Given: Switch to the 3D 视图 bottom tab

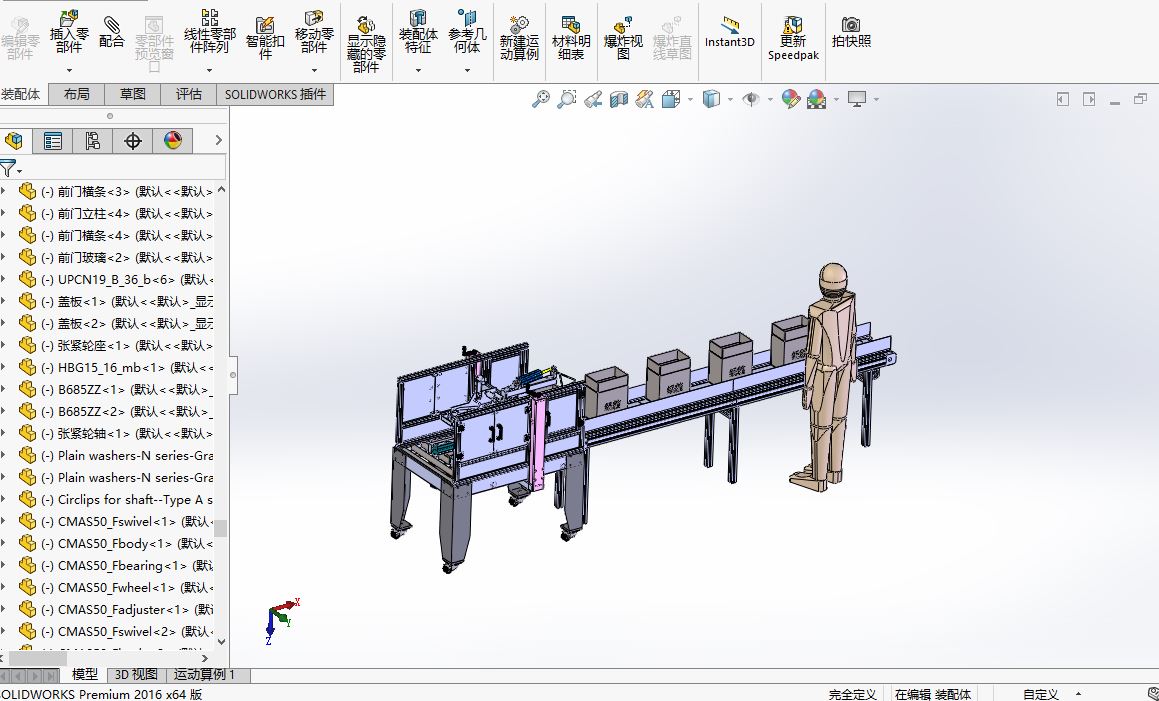Looking at the screenshot, I should point(137,674).
